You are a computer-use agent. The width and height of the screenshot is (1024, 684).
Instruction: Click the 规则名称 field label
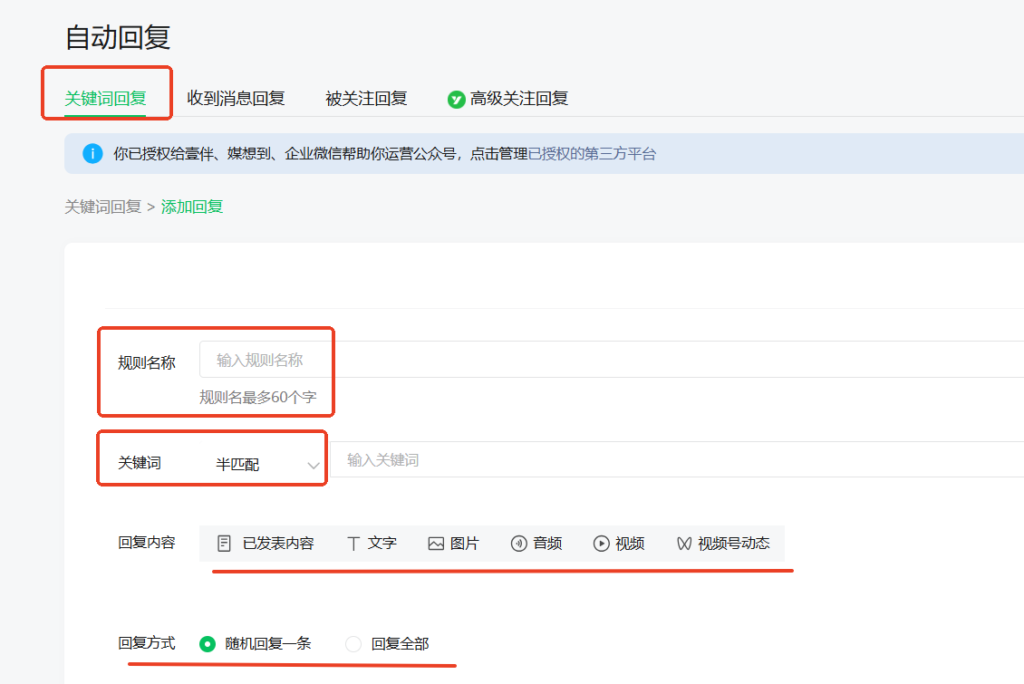tap(146, 363)
